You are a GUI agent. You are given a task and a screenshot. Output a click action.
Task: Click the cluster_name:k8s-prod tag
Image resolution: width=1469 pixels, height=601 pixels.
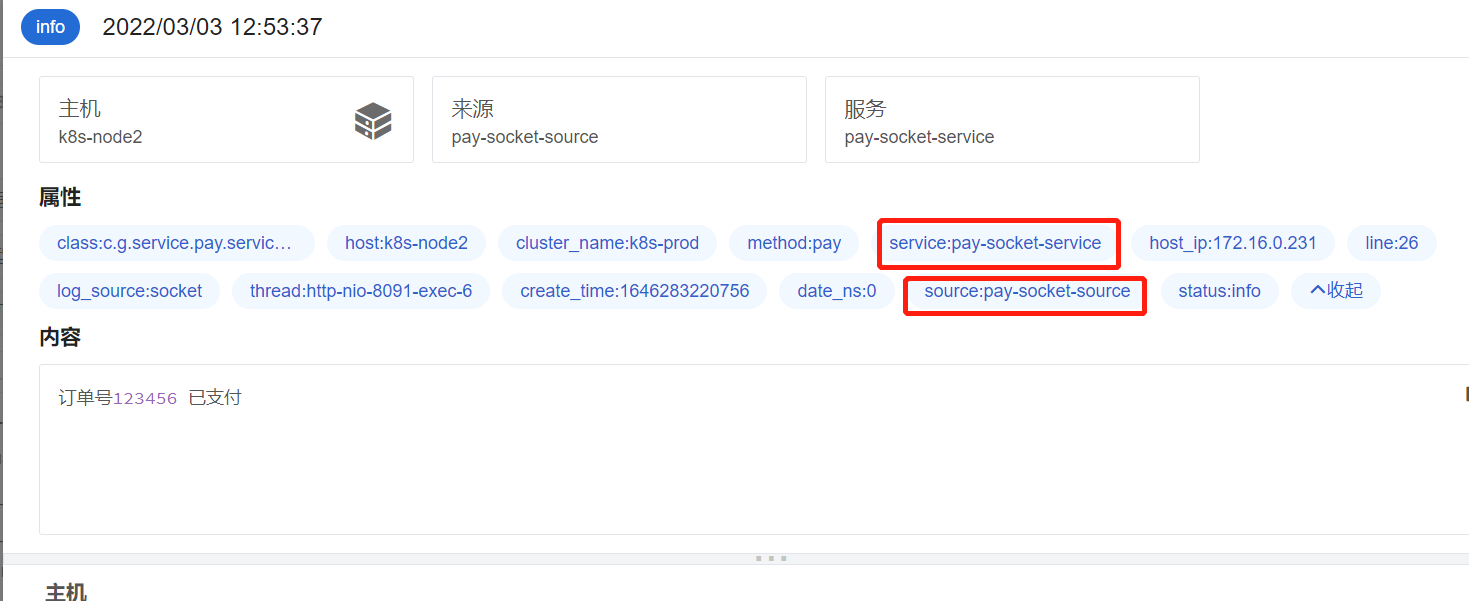pos(608,243)
